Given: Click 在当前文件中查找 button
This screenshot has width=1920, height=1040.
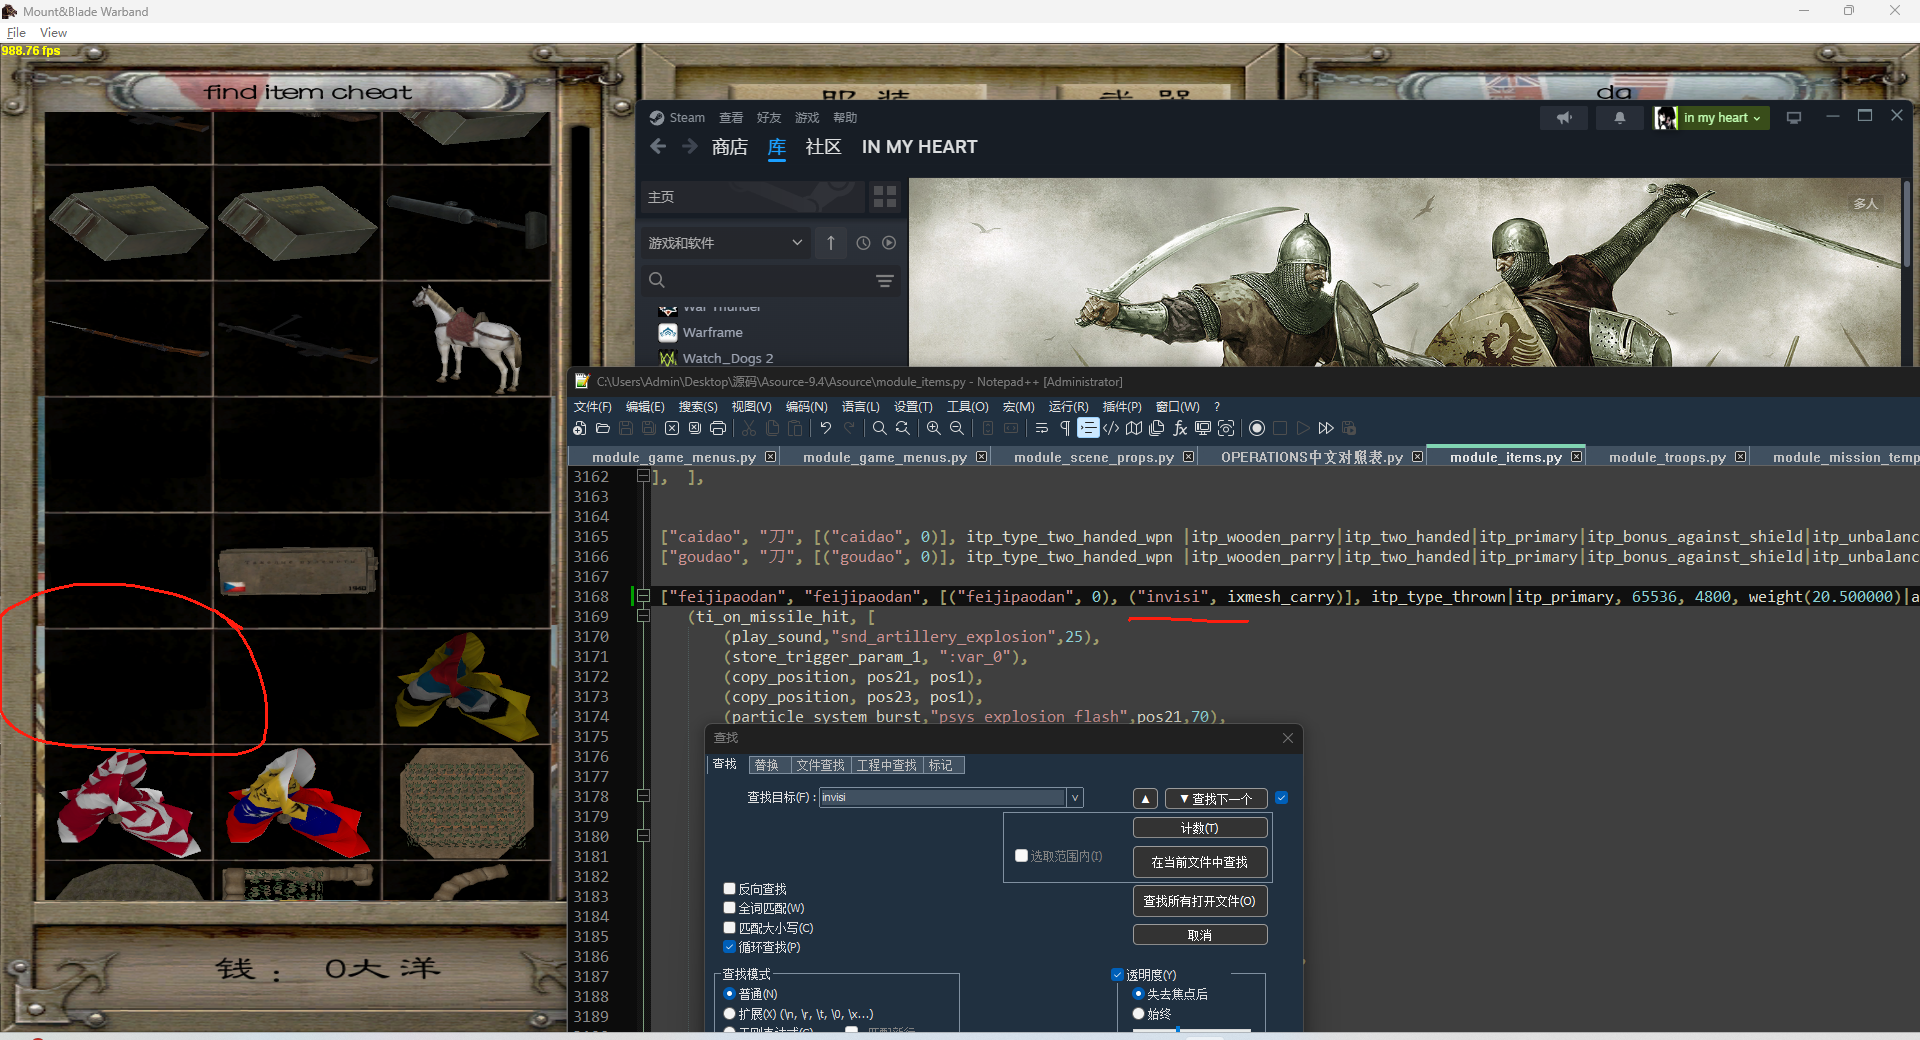Looking at the screenshot, I should 1200,862.
